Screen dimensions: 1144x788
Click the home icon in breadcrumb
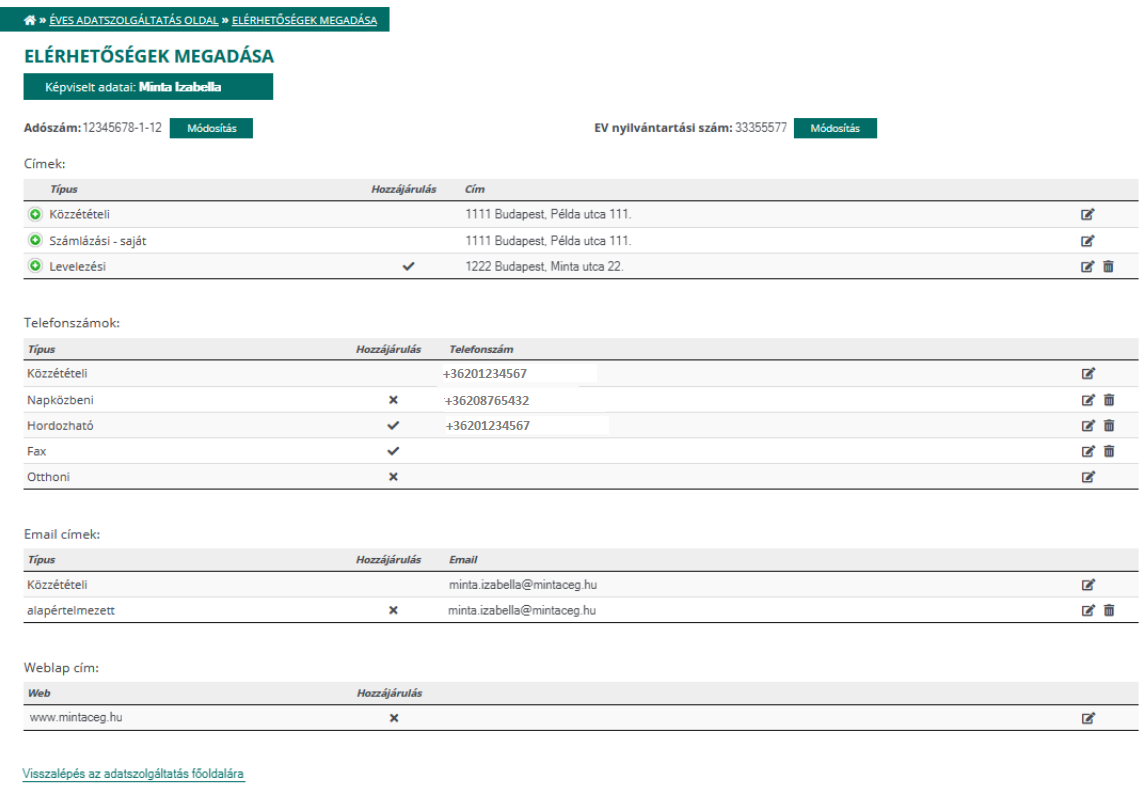[29, 20]
